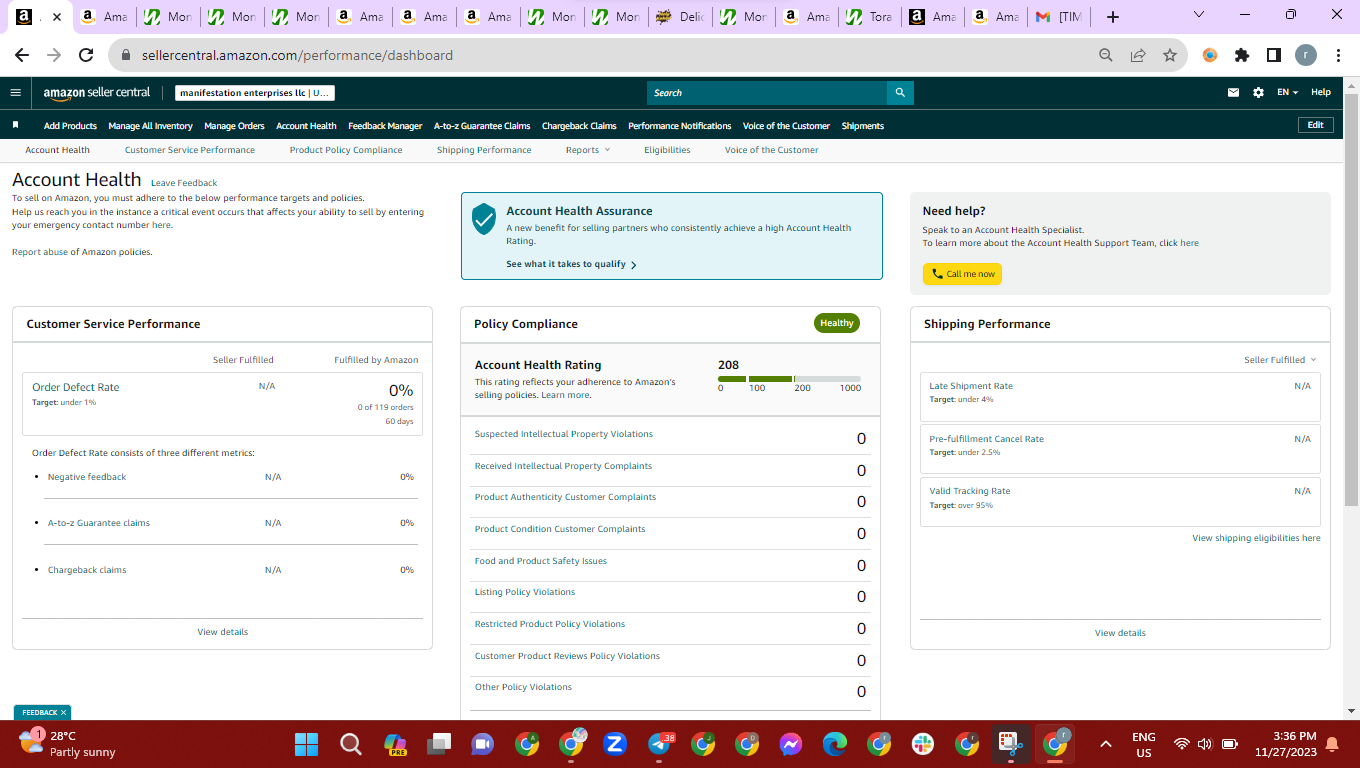
Task: Open the notification bell in the system tray
Action: click(x=1331, y=744)
